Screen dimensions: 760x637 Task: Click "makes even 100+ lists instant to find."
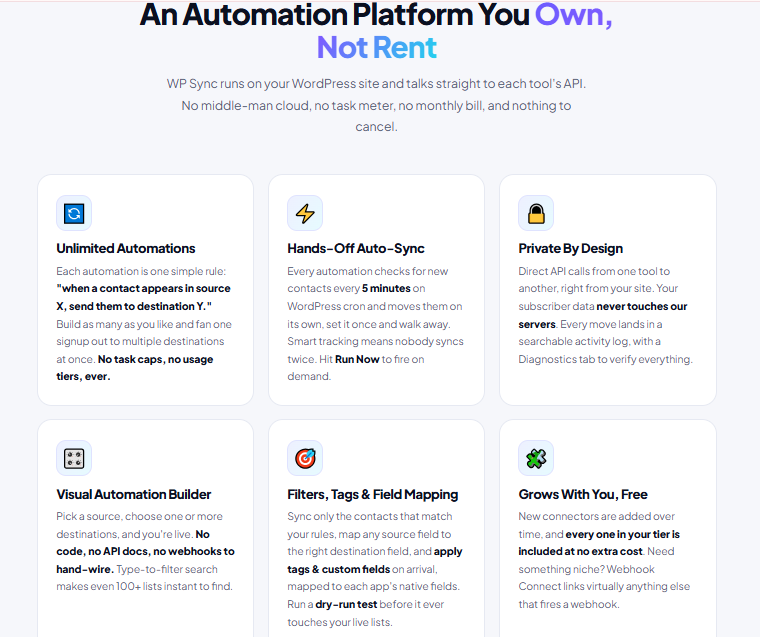(144, 587)
